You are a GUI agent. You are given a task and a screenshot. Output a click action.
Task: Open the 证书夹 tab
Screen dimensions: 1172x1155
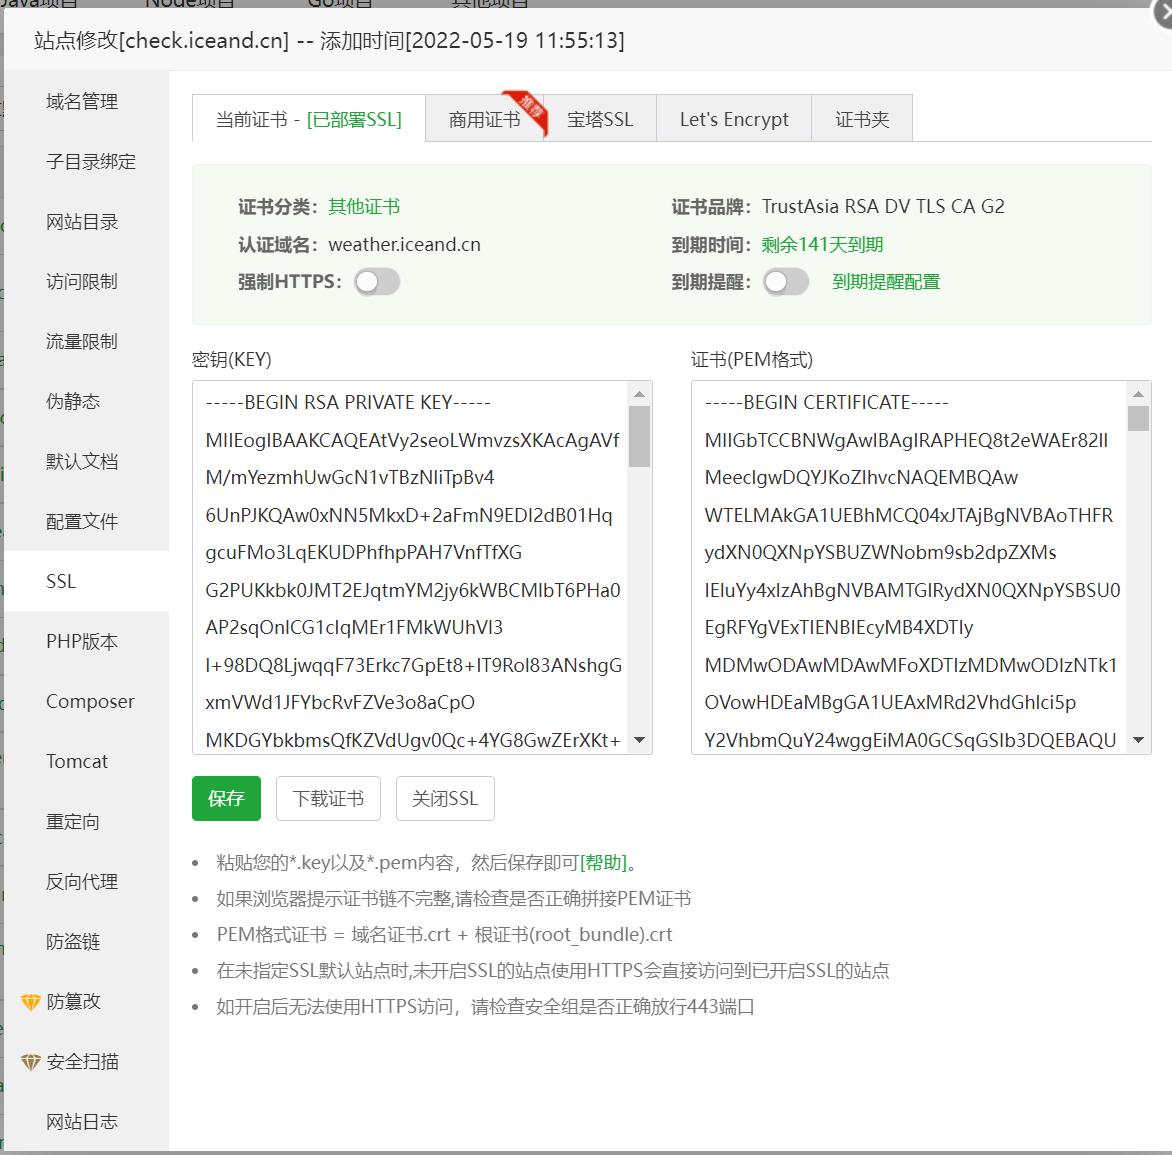(x=861, y=120)
